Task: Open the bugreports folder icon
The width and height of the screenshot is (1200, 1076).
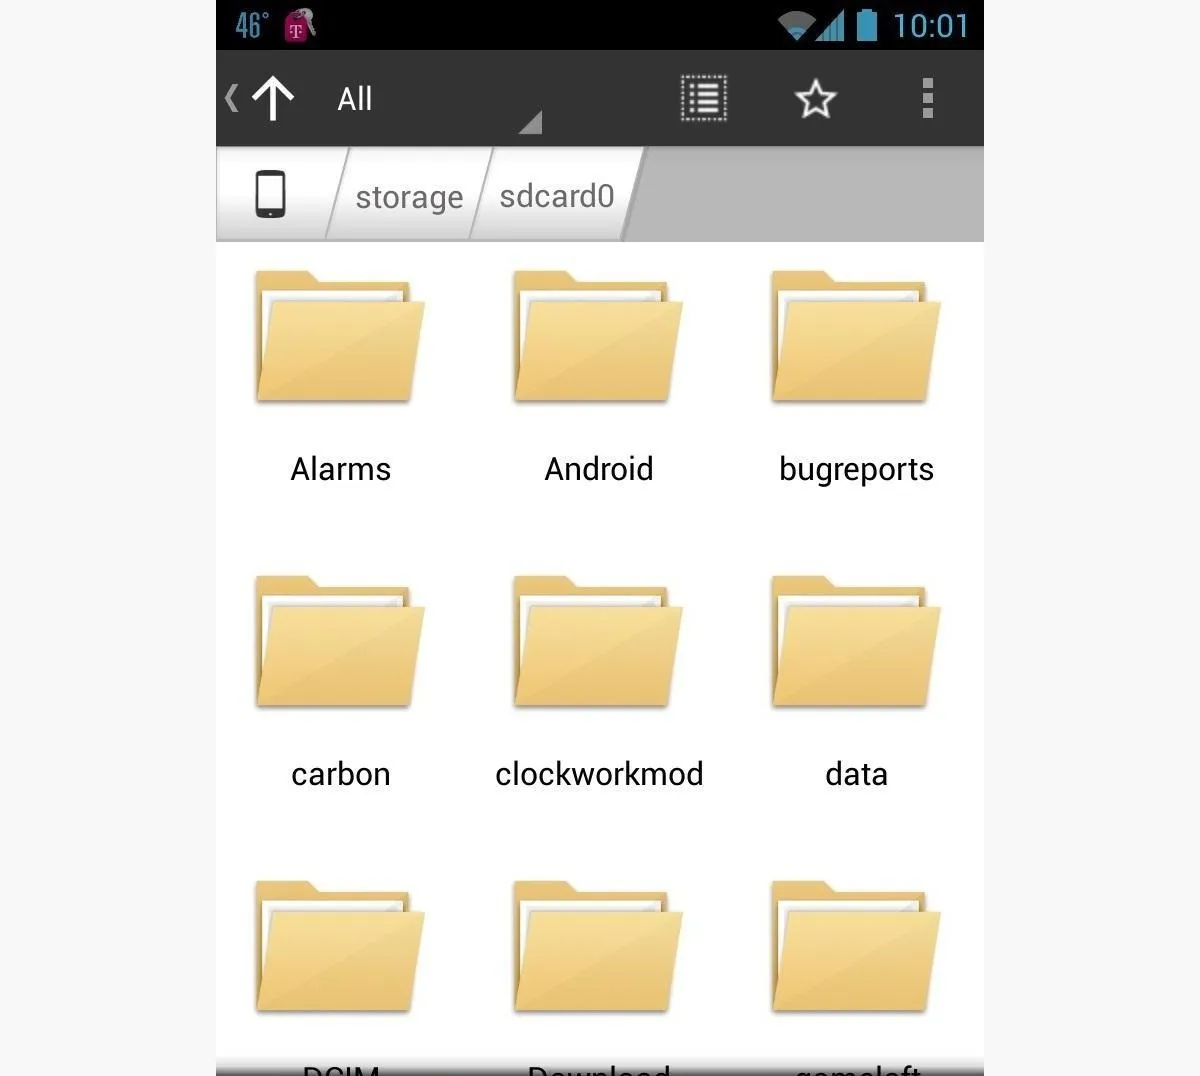Action: [856, 337]
